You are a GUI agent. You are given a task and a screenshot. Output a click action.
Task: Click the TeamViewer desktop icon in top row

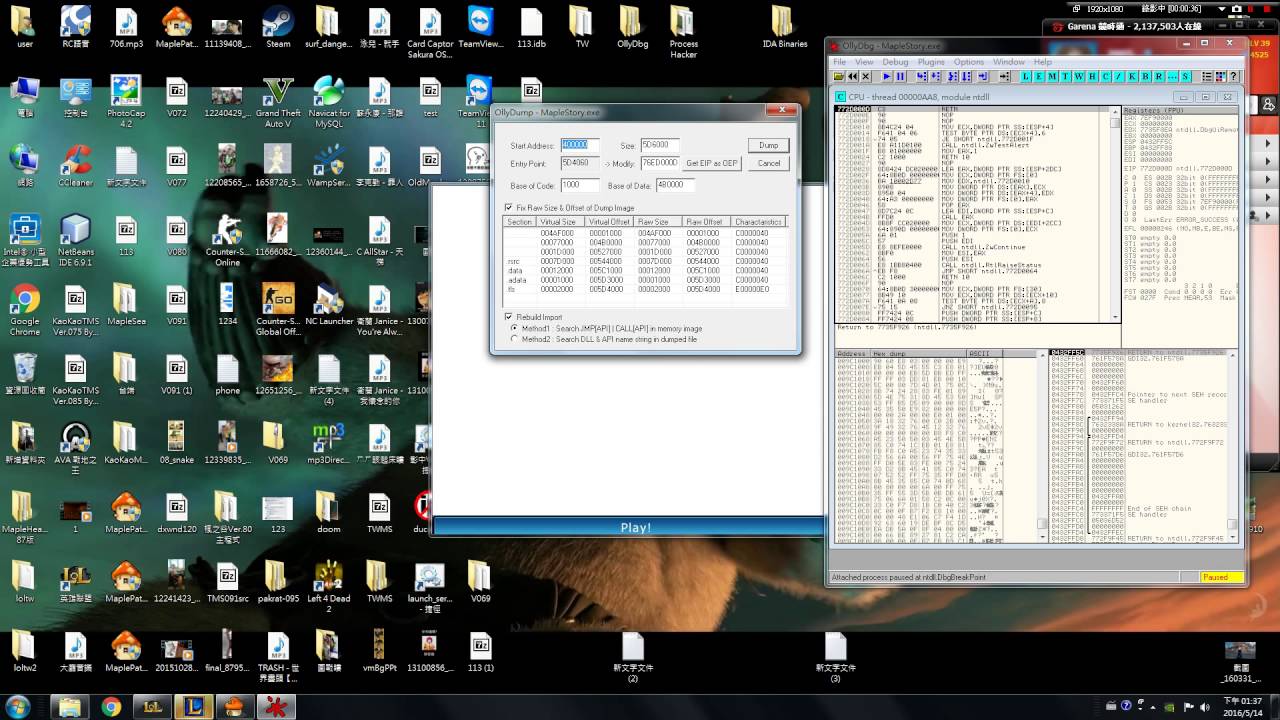click(480, 29)
